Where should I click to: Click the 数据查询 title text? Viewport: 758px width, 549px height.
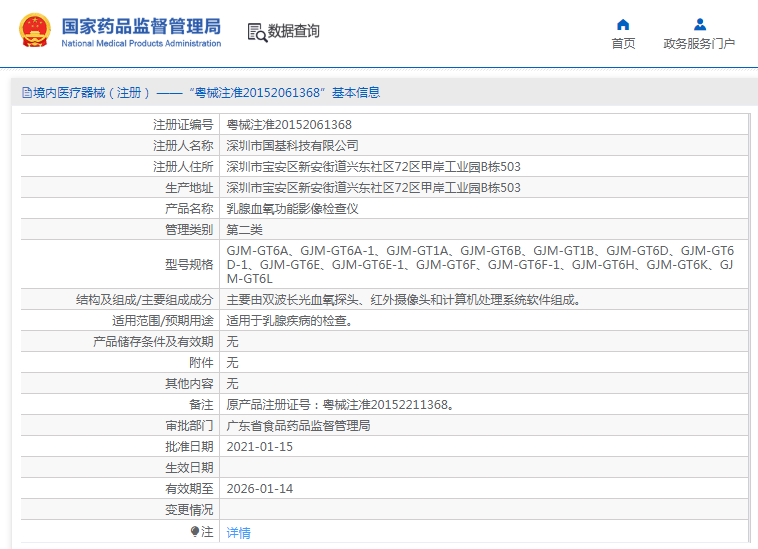(293, 31)
